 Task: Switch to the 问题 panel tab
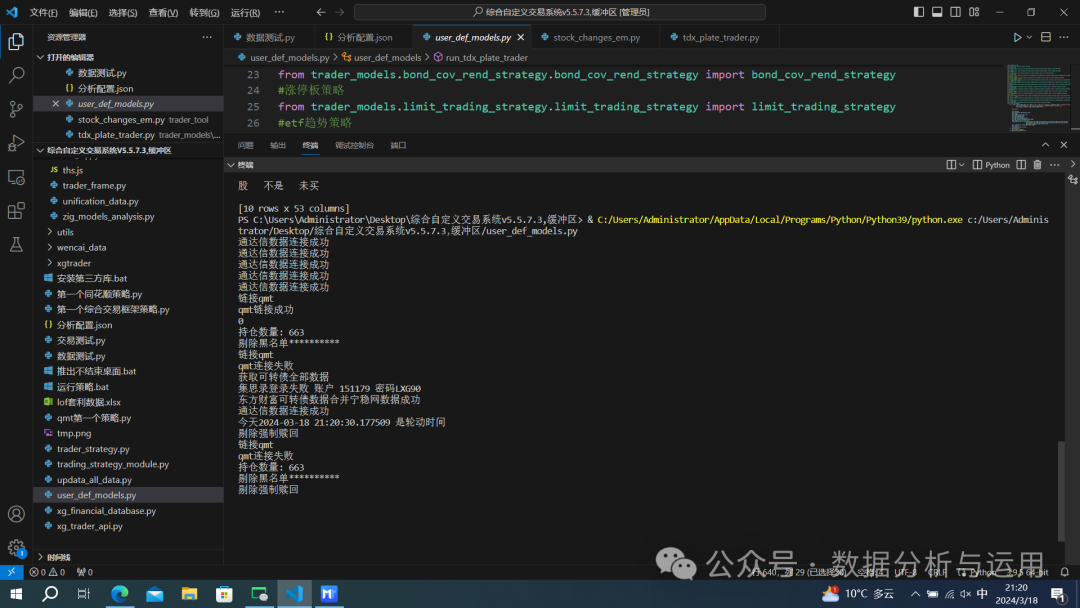[245, 145]
